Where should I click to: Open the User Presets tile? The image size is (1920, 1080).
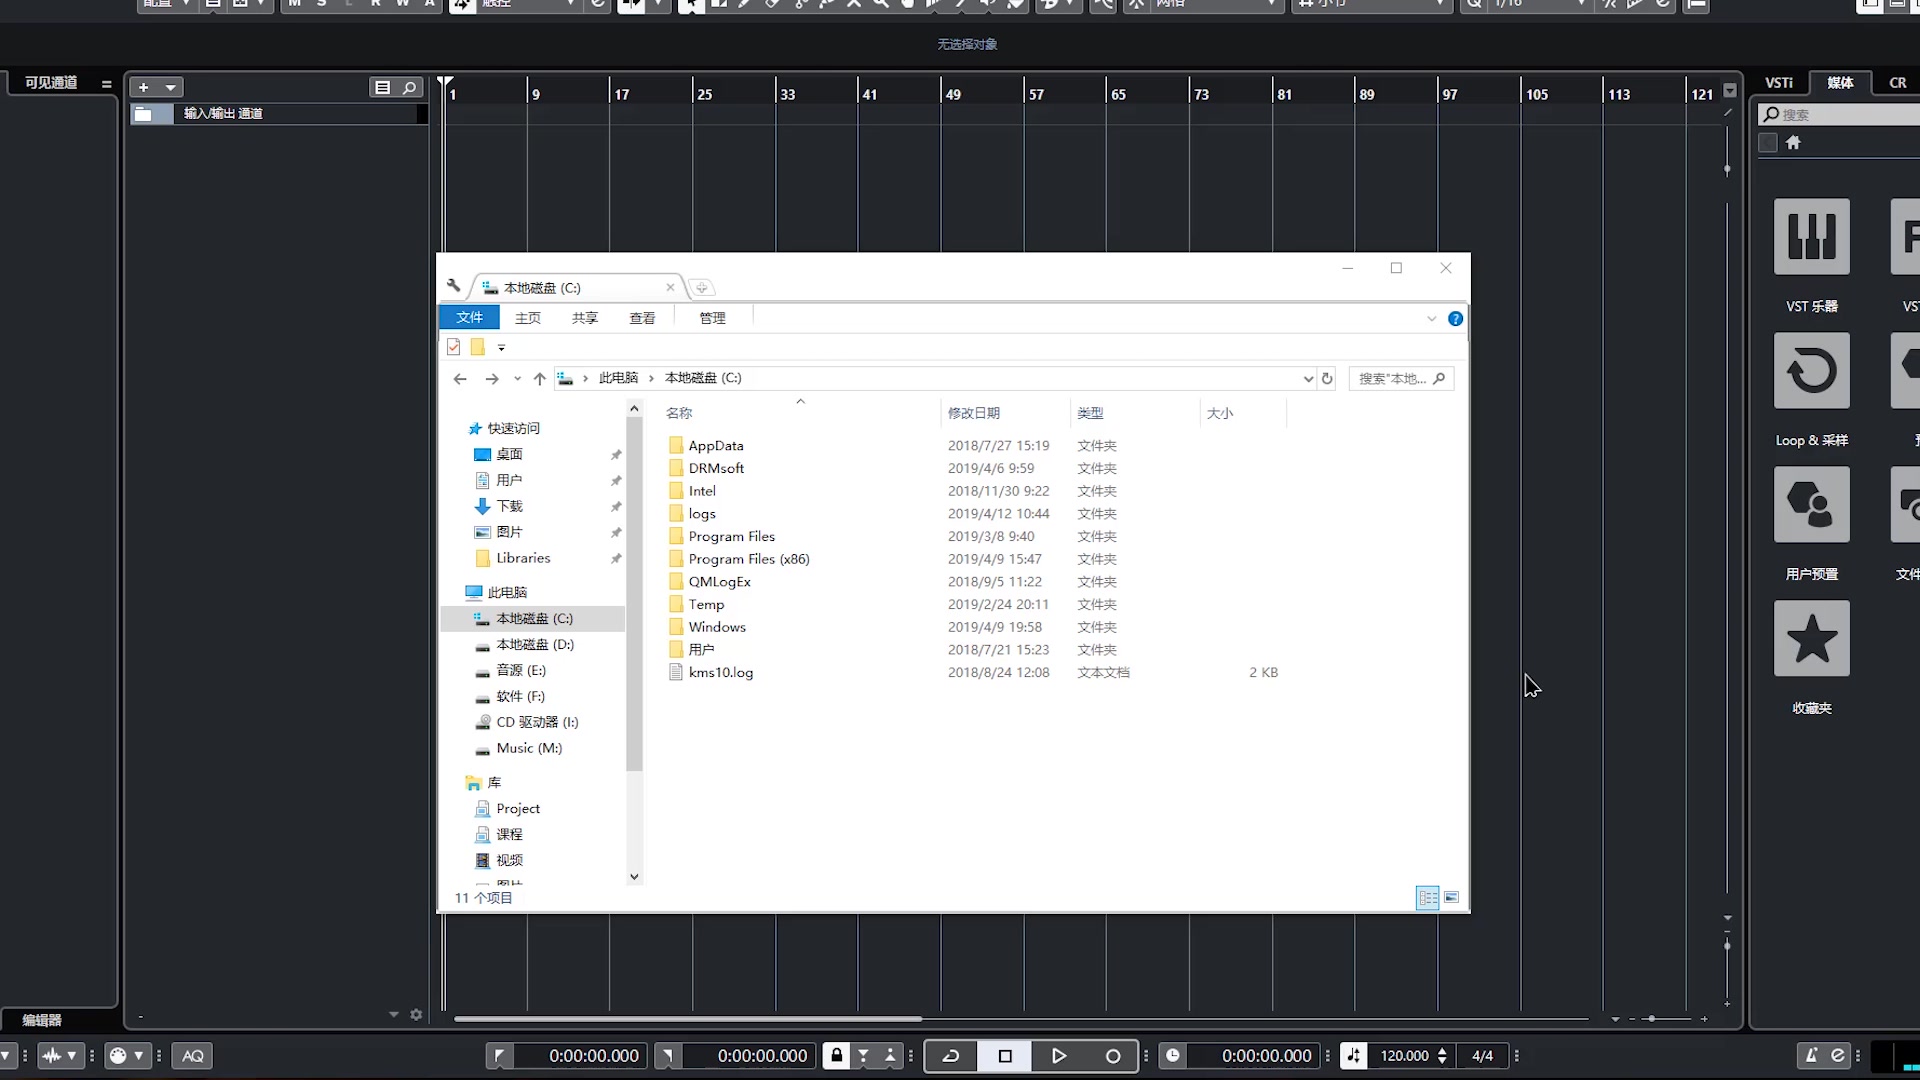pyautogui.click(x=1811, y=505)
